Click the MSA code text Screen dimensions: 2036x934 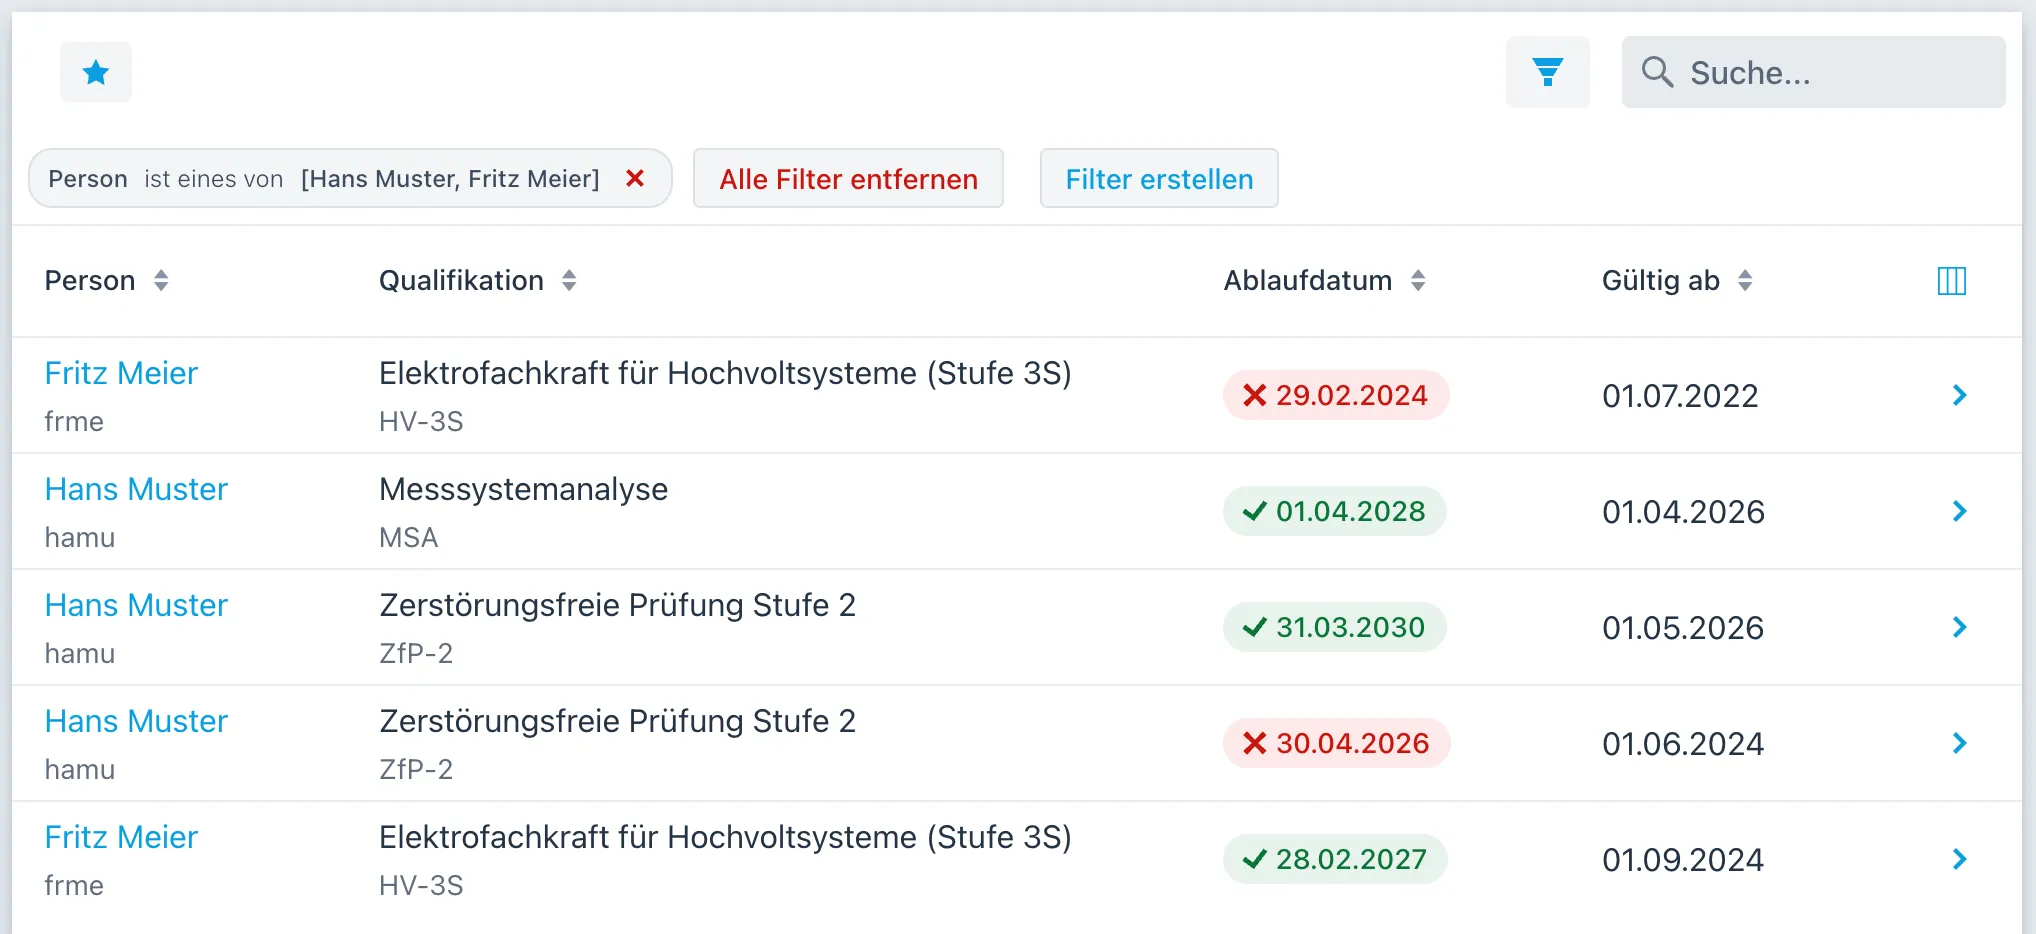(x=408, y=537)
